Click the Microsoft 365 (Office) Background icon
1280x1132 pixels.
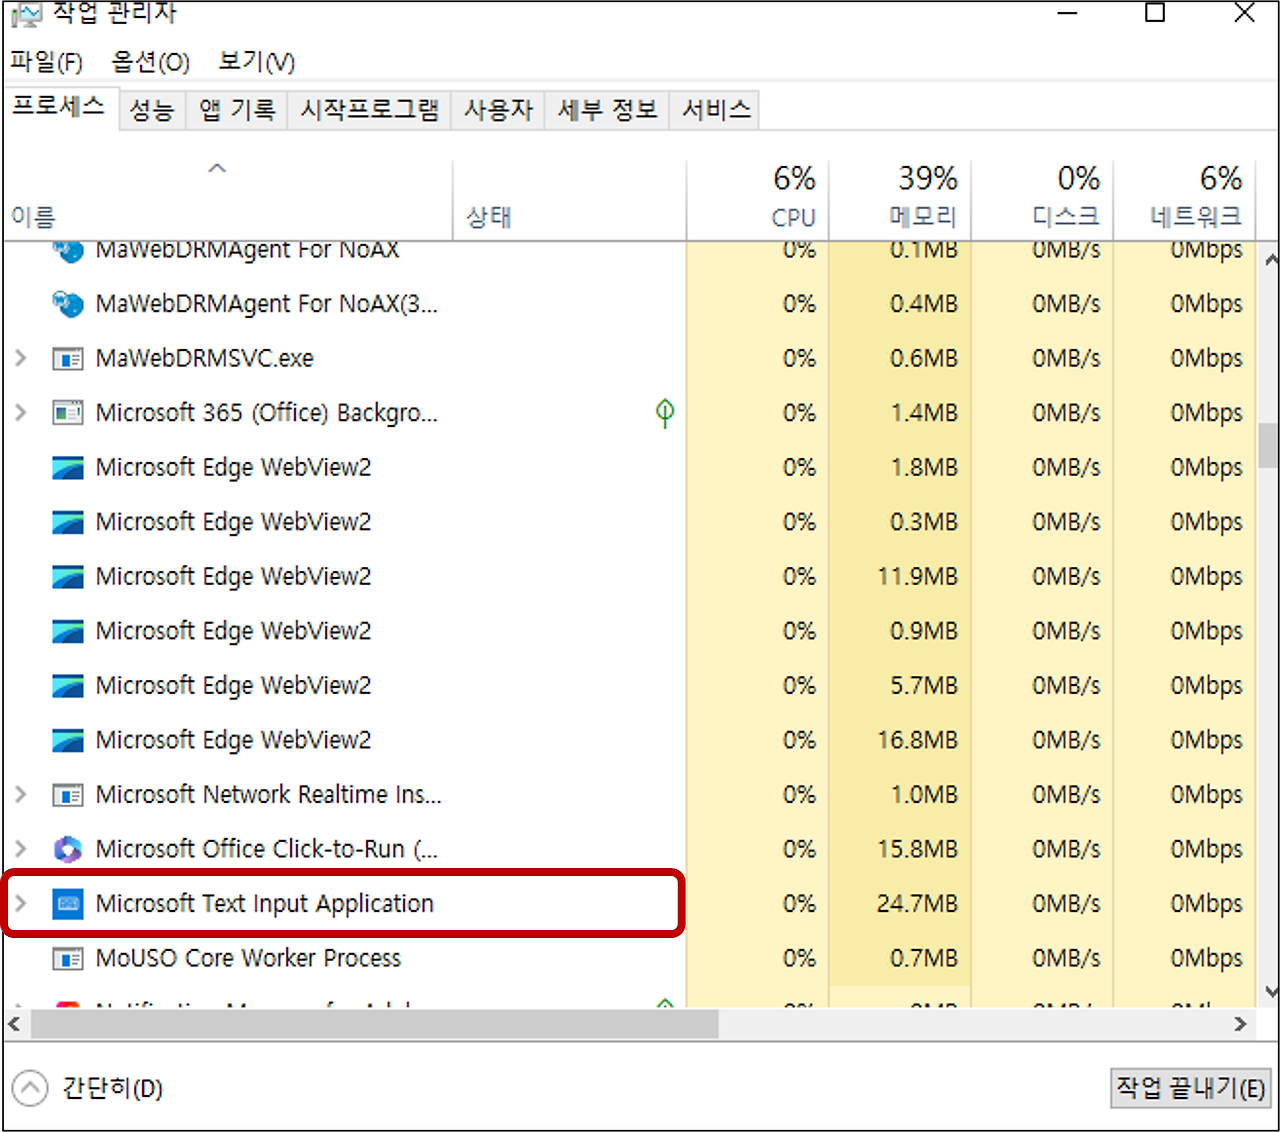[x=67, y=412]
